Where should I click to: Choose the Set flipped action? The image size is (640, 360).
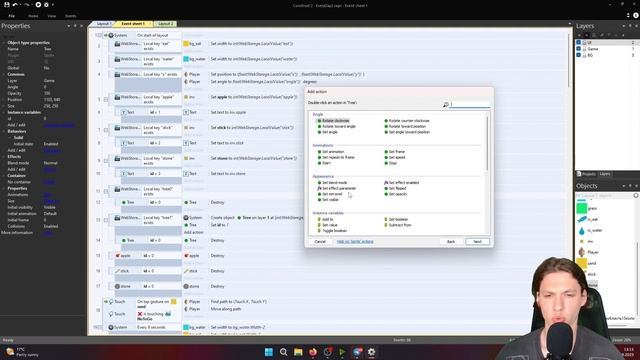point(395,189)
